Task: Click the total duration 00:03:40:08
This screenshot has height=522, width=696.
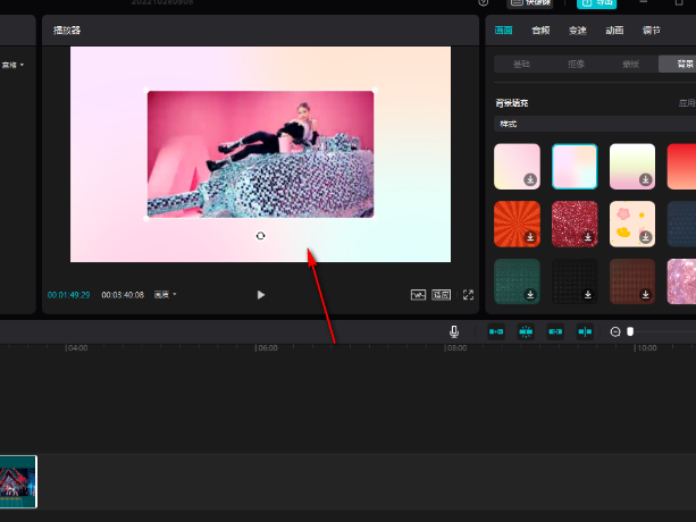Action: [x=123, y=295]
